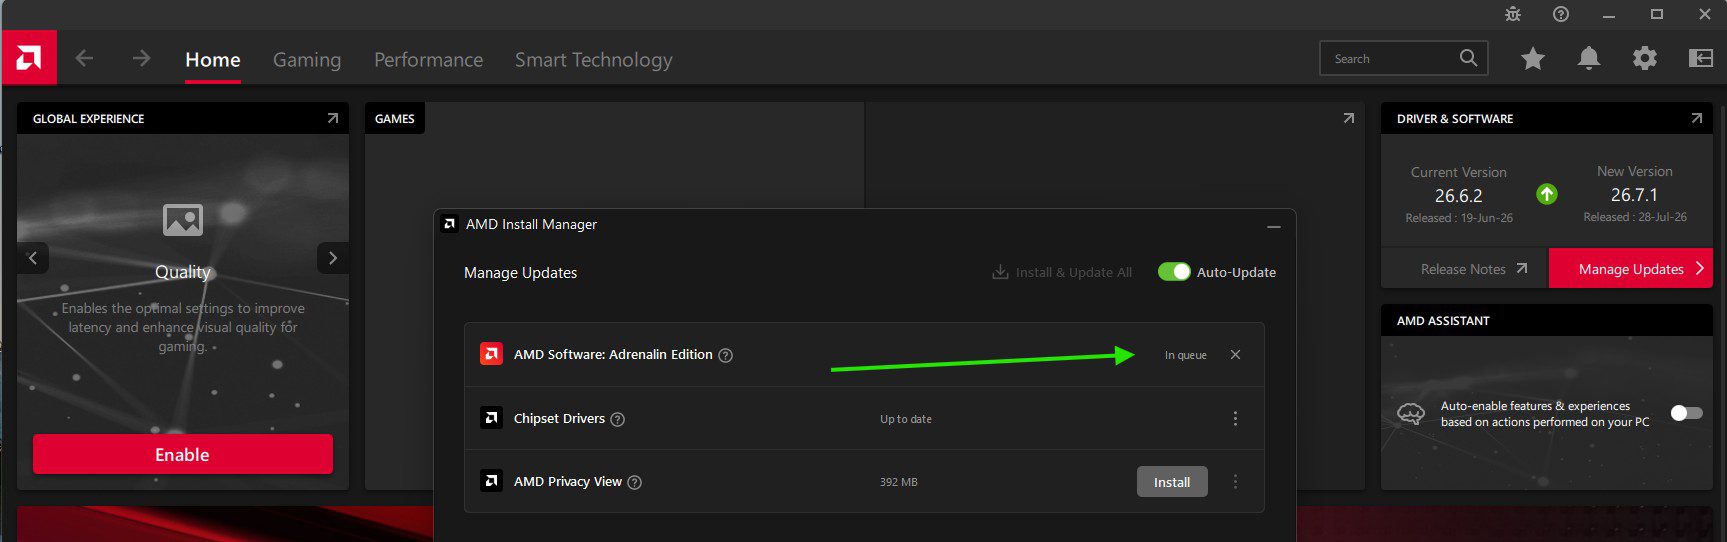
Task: Click current version '26.6.2' text
Action: (x=1459, y=196)
